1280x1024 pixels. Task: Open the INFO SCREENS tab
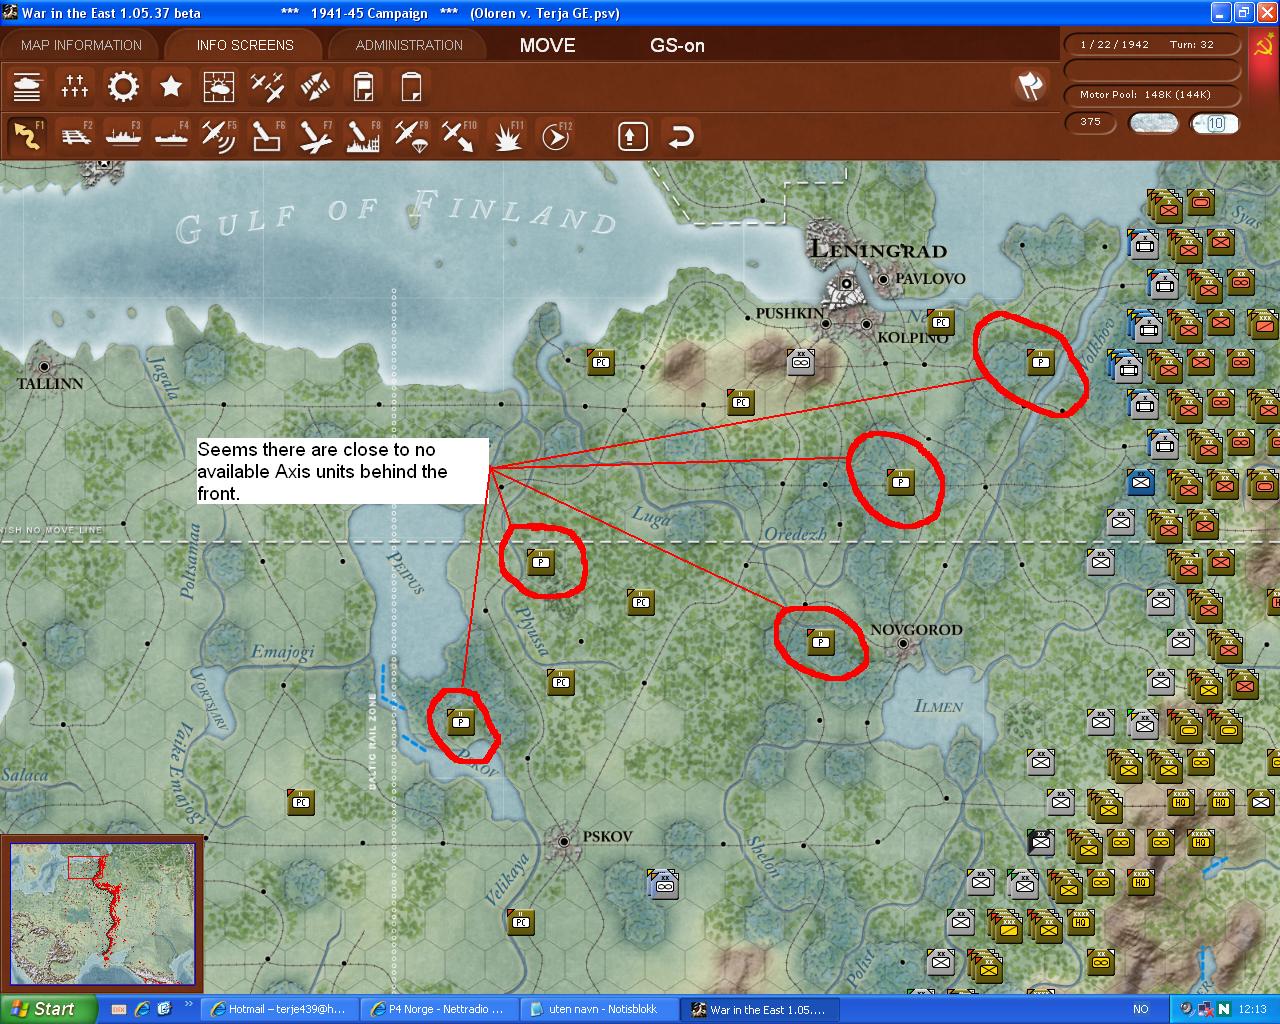pyautogui.click(x=245, y=45)
